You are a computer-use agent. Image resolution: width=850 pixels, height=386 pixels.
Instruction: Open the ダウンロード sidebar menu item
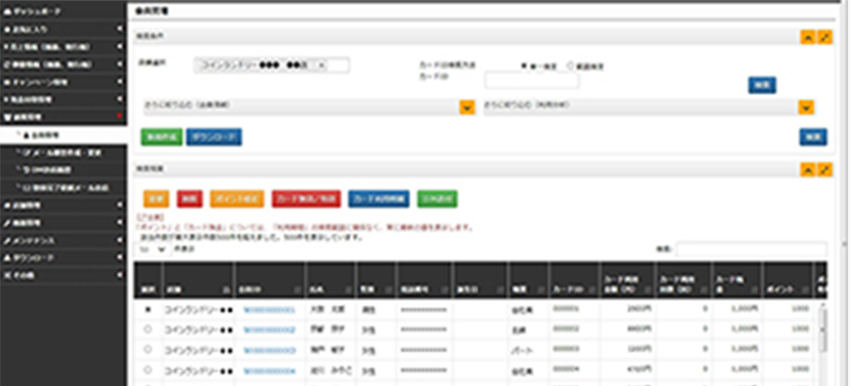point(63,258)
